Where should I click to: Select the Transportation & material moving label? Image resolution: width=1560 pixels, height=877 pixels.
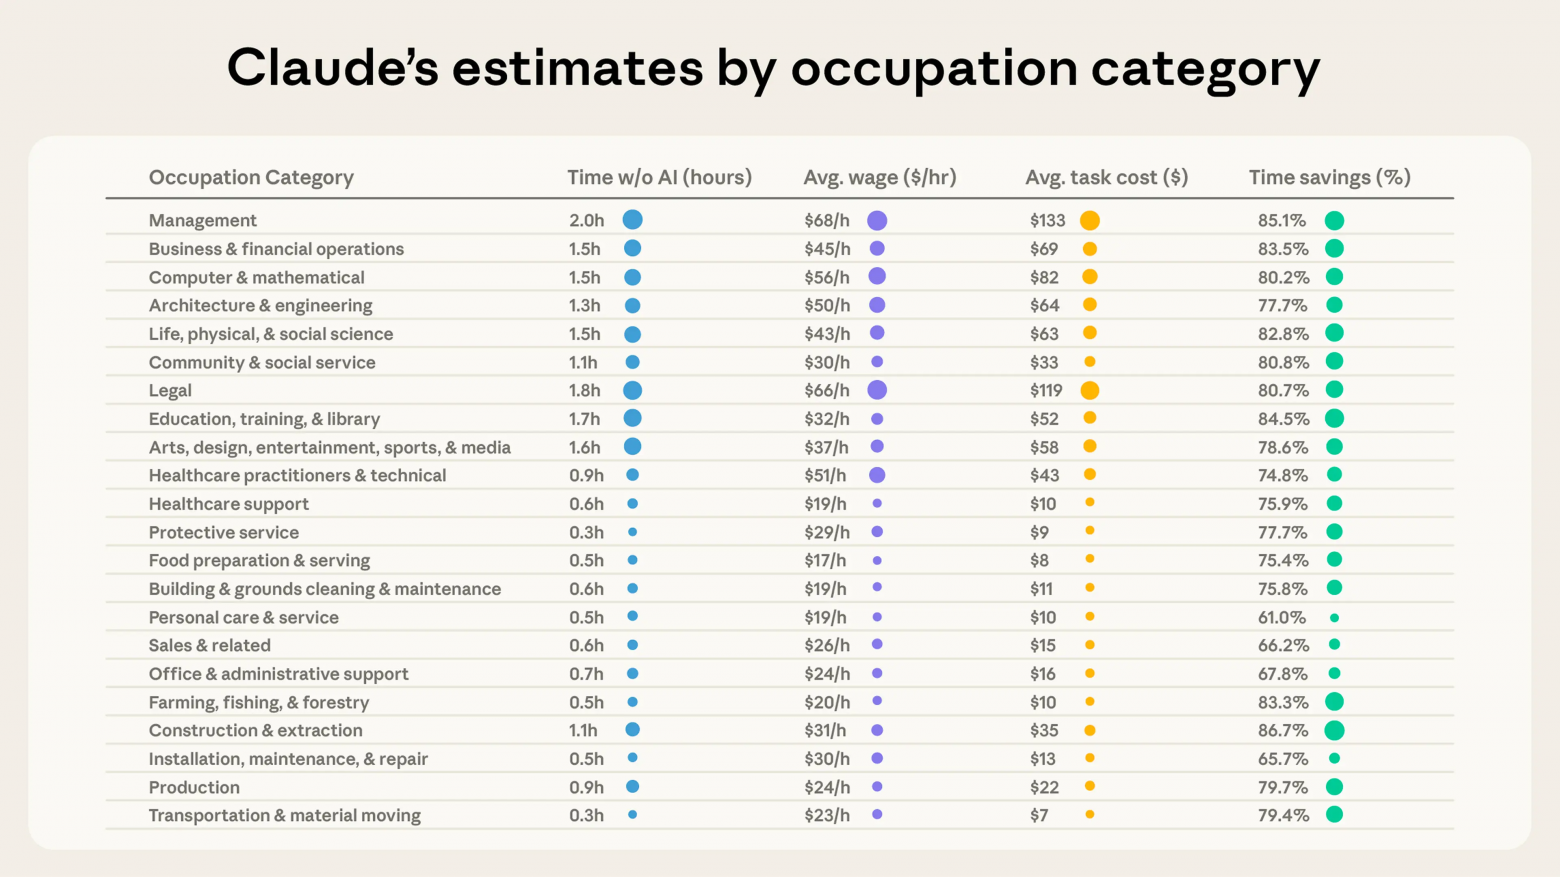point(284,816)
